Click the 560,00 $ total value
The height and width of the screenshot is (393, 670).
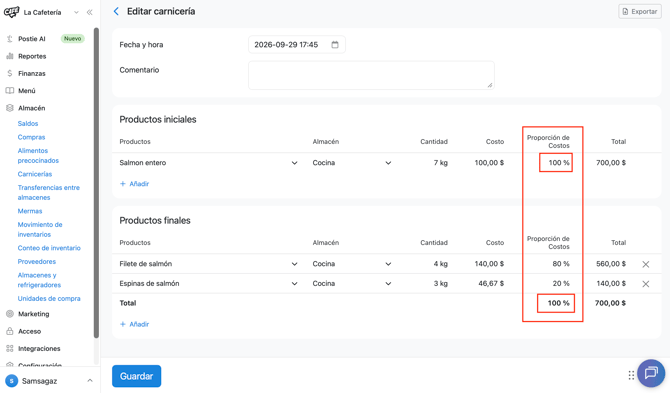(x=611, y=264)
